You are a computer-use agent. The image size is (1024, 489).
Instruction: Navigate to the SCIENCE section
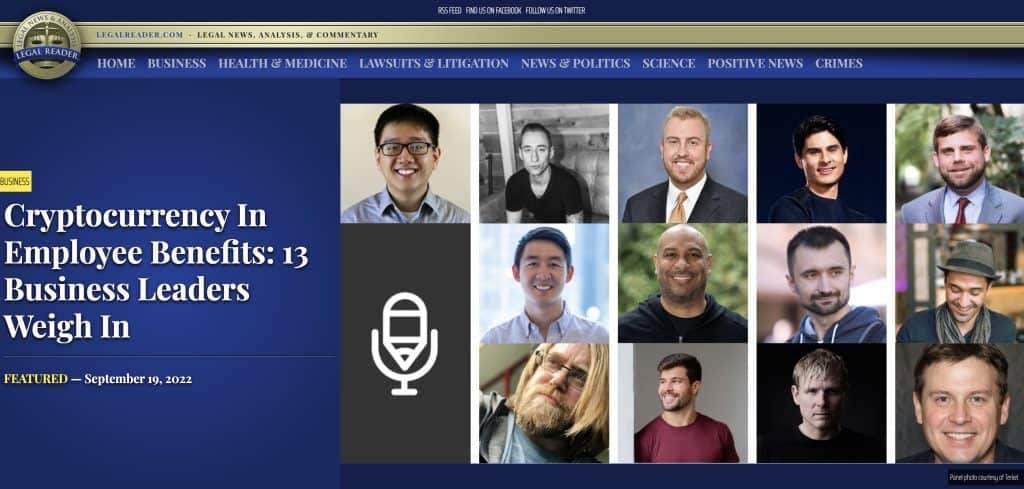click(668, 63)
